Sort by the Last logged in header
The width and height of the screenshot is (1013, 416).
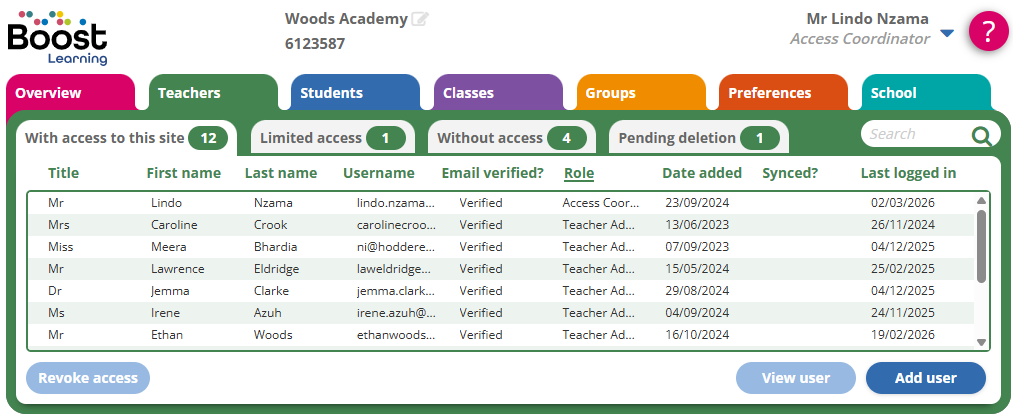908,173
